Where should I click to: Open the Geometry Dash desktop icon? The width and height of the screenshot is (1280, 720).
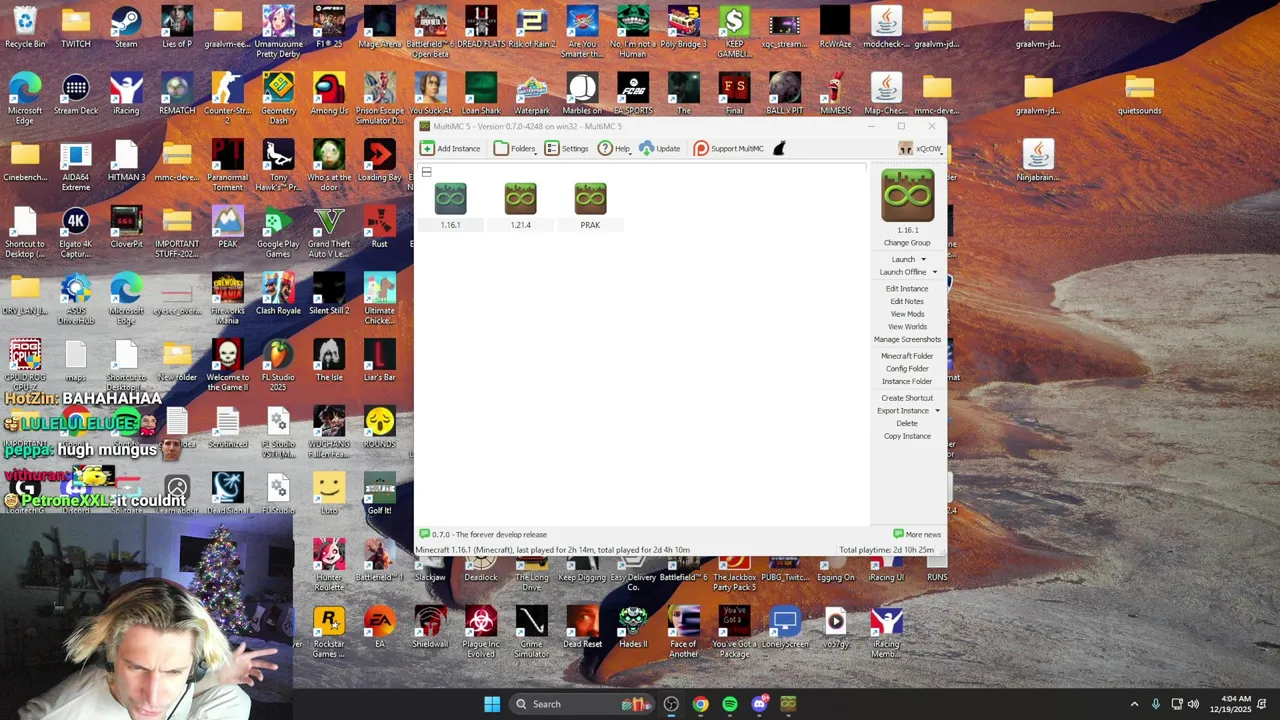click(x=278, y=98)
